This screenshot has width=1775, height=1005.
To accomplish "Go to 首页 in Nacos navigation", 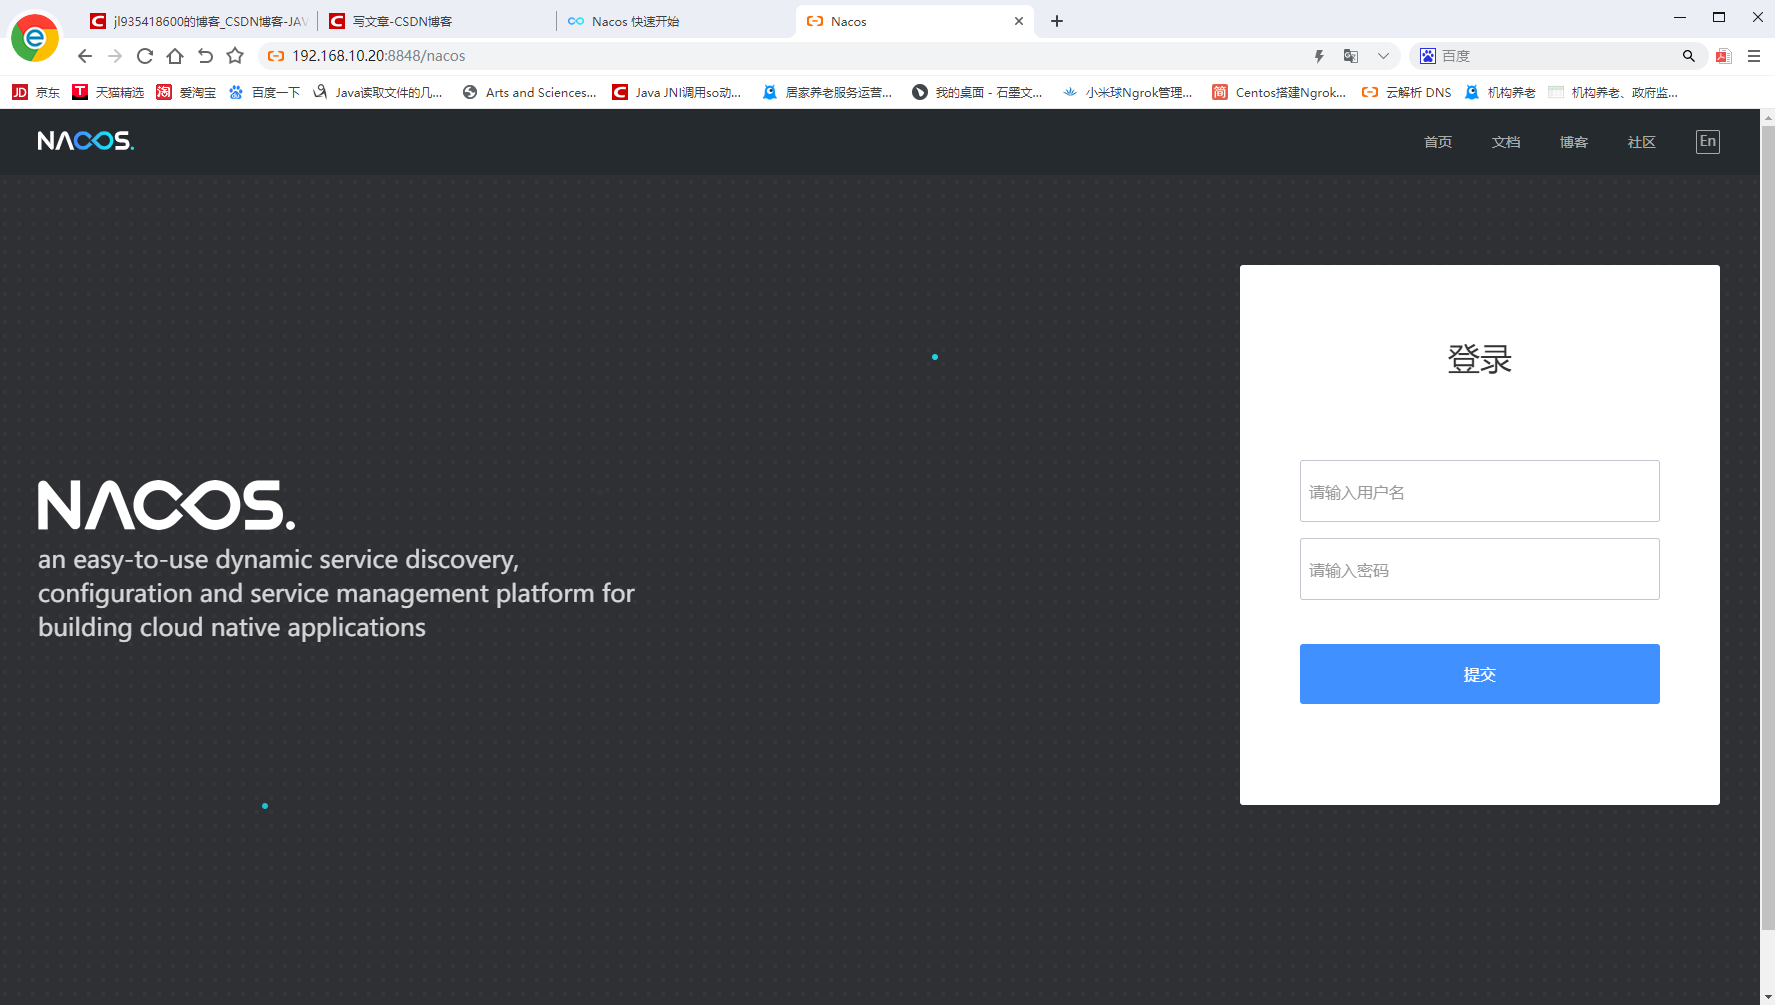I will pyautogui.click(x=1438, y=142).
